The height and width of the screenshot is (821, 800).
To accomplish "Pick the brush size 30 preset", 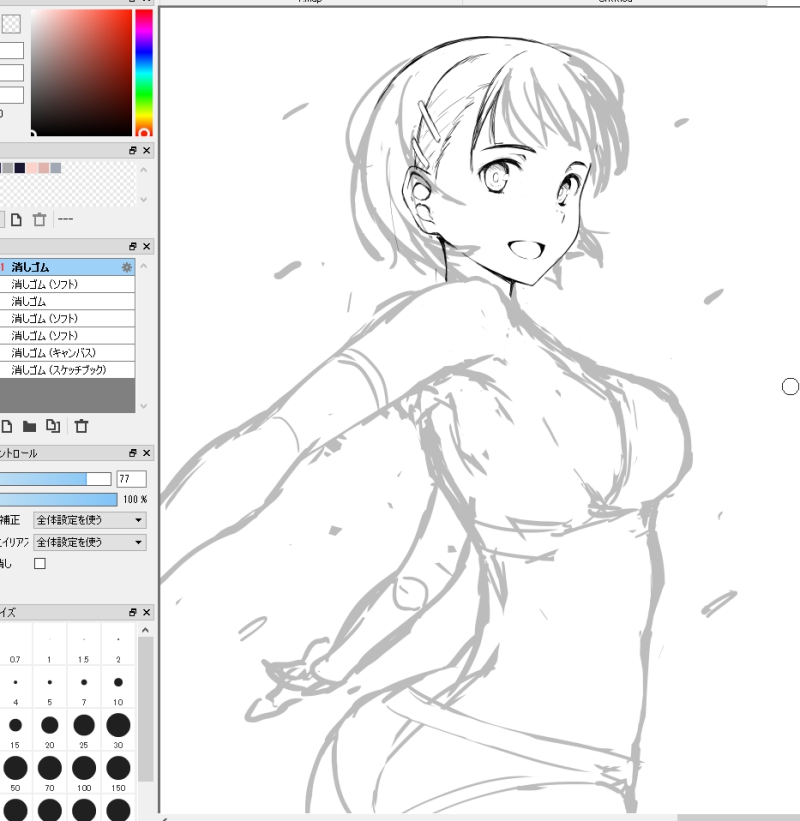I will [118, 730].
